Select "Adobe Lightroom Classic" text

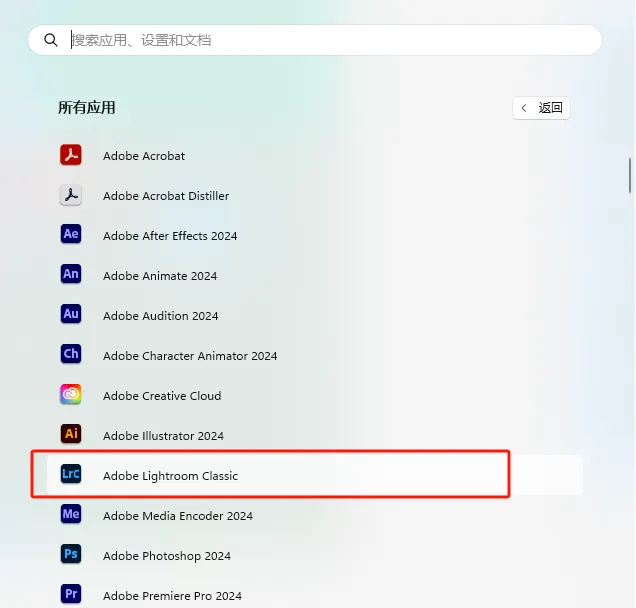point(170,476)
